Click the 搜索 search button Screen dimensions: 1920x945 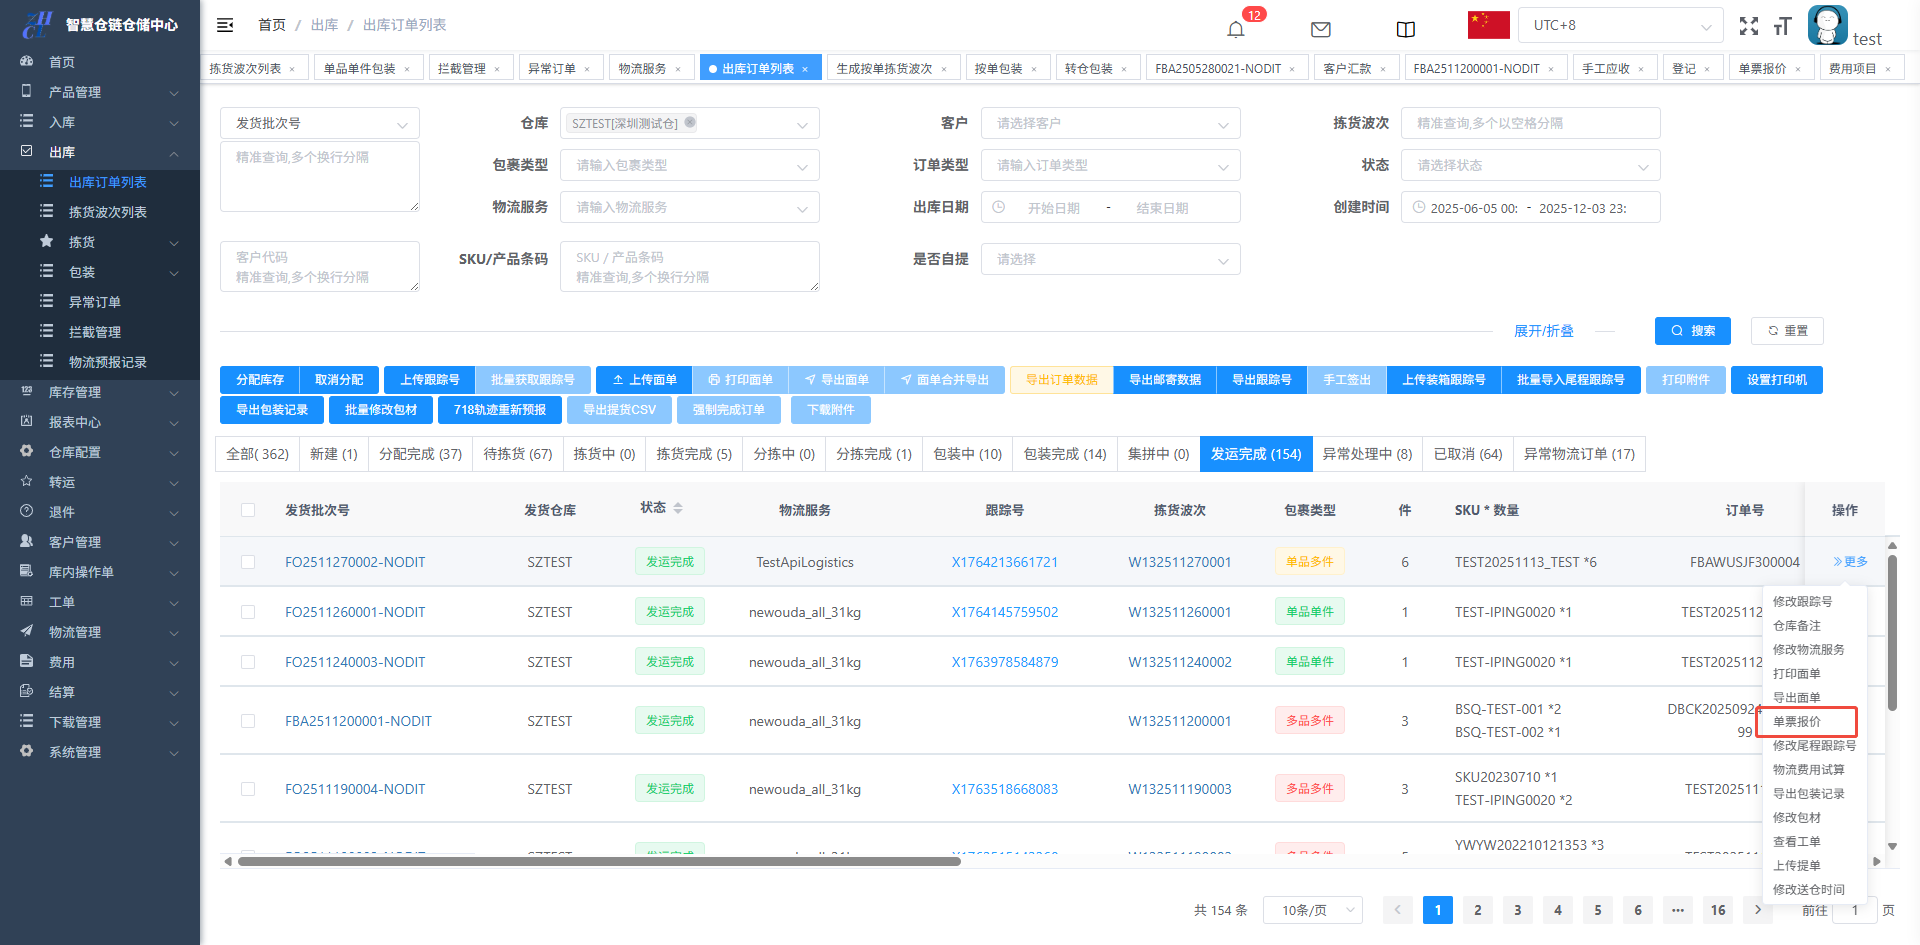point(1693,331)
